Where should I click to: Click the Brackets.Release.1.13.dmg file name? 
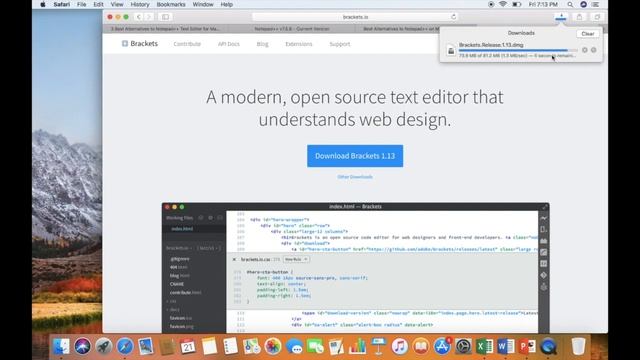pyautogui.click(x=491, y=45)
